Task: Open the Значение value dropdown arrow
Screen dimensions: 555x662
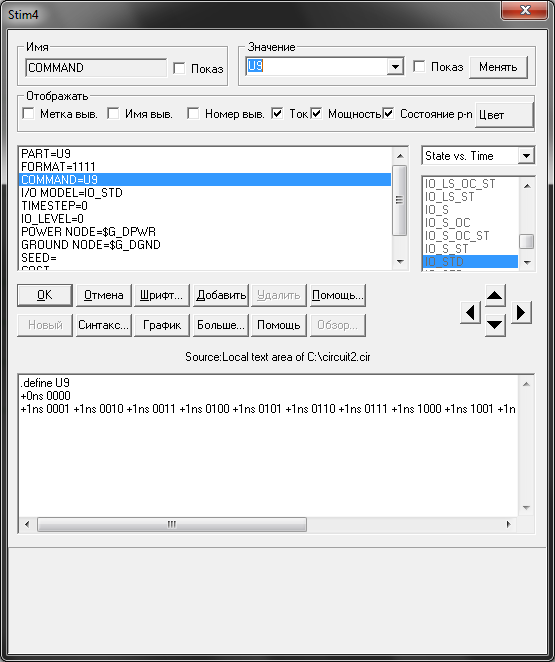Action: [395, 66]
